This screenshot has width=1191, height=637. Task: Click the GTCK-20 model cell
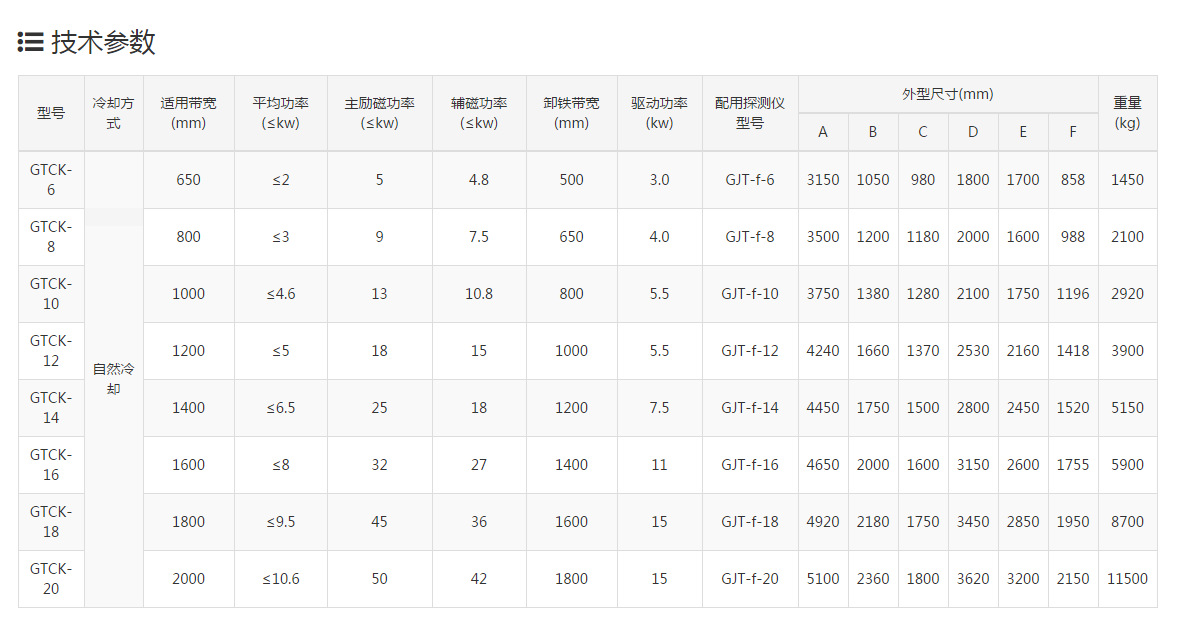[51, 579]
